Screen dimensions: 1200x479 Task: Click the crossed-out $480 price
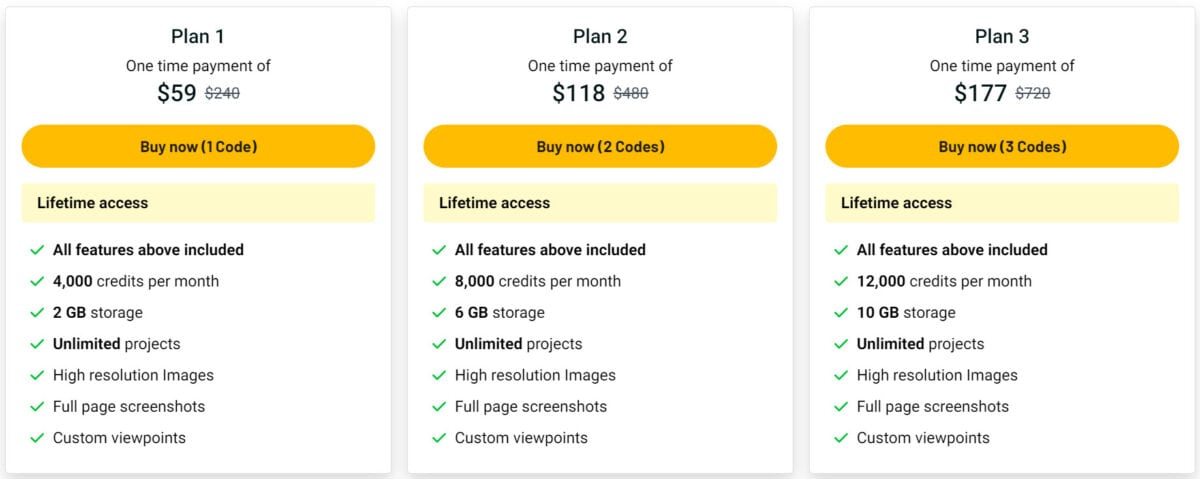tap(630, 94)
